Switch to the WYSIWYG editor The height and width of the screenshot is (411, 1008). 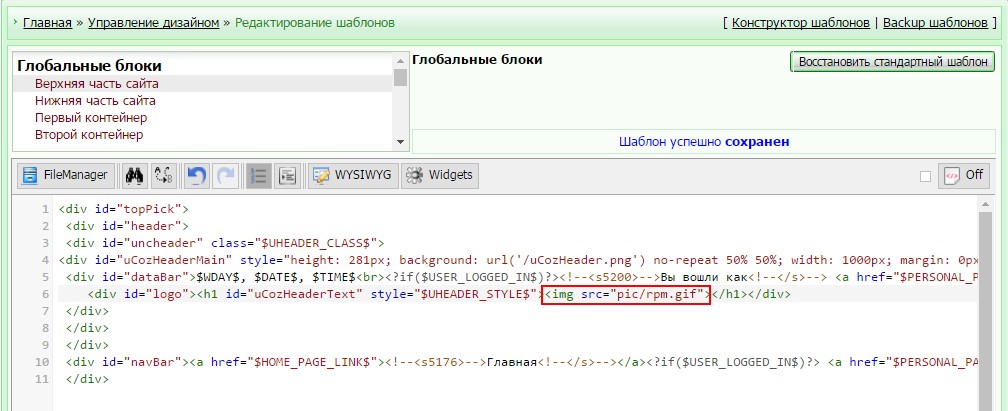tap(353, 175)
